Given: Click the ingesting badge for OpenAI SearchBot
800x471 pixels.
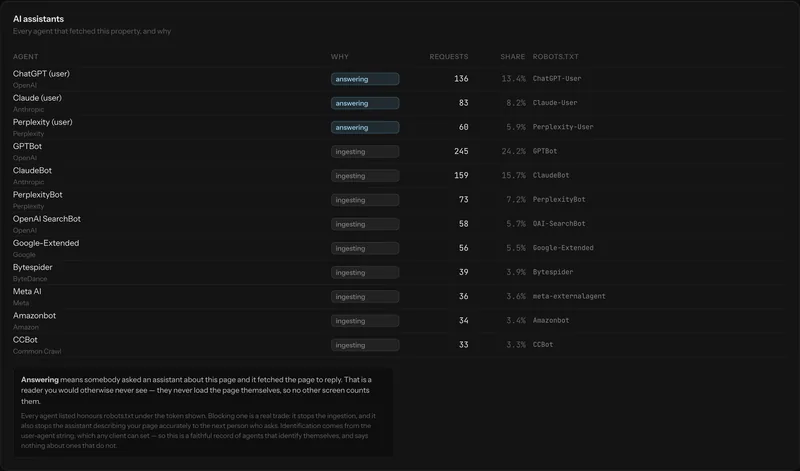Looking at the screenshot, I should (x=365, y=224).
